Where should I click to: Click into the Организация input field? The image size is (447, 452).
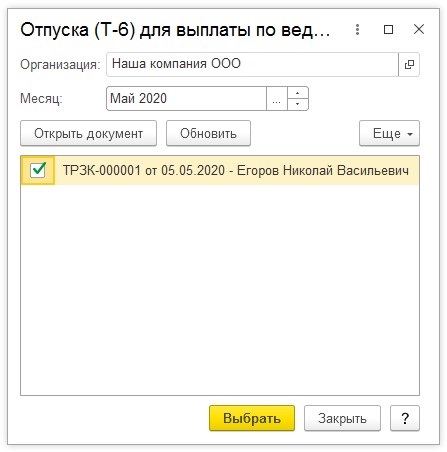pyautogui.click(x=252, y=64)
